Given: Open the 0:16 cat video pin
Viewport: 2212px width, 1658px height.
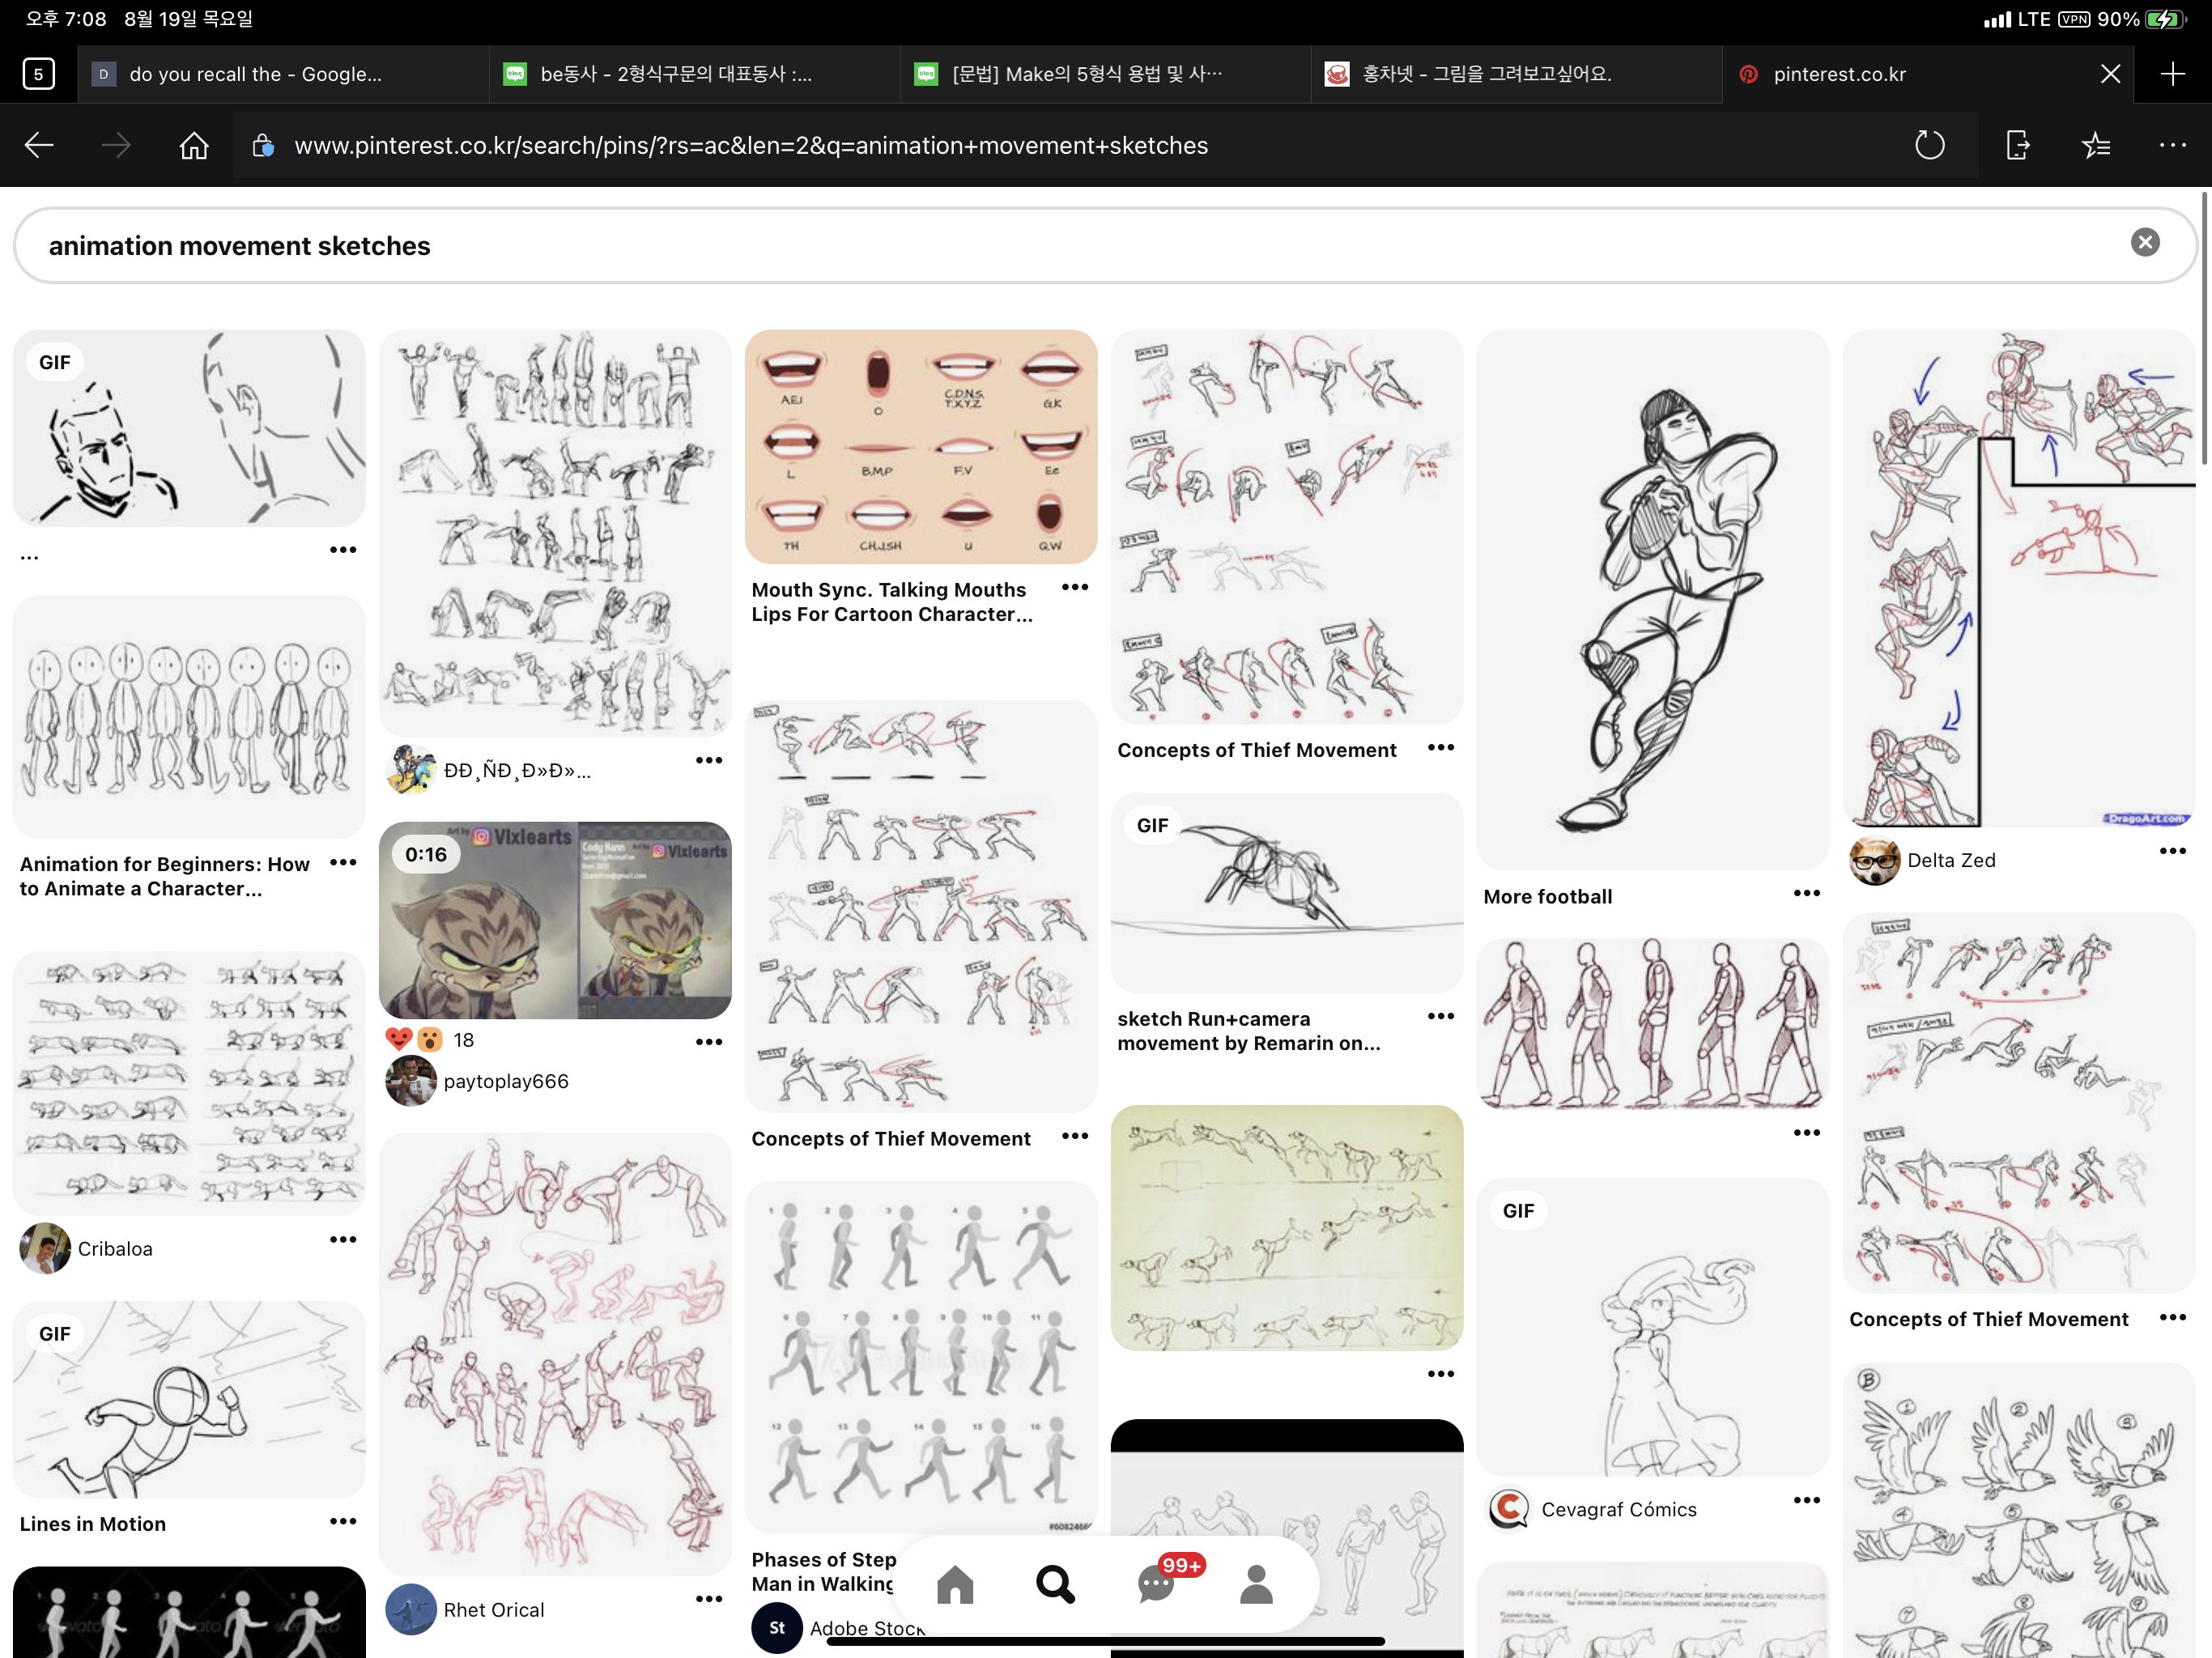Looking at the screenshot, I should [555, 920].
